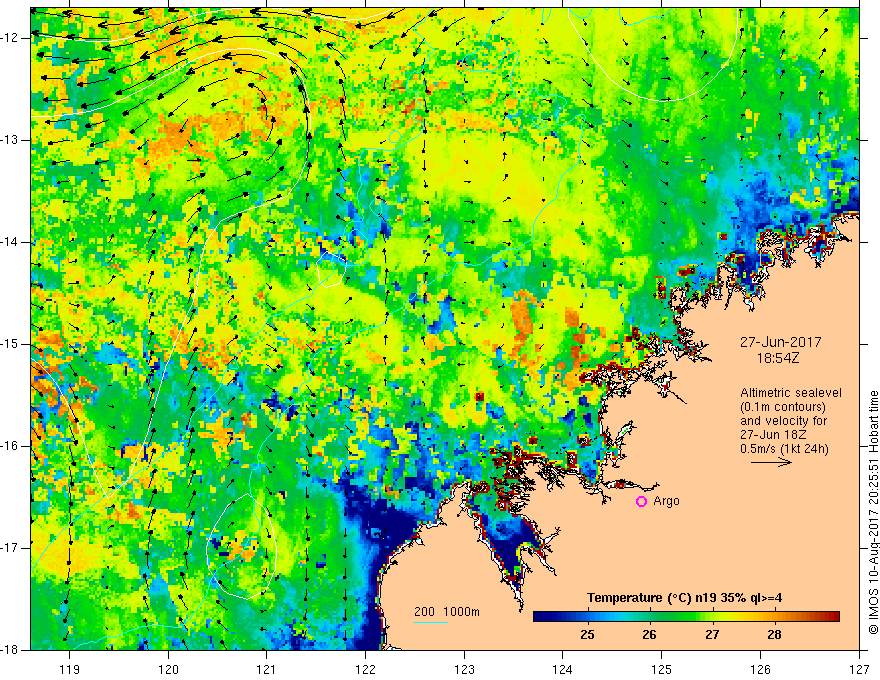The width and height of the screenshot is (880, 680).
Task: Click the '0.5m/s (1kt 24h)' caption
Action: (x=784, y=449)
